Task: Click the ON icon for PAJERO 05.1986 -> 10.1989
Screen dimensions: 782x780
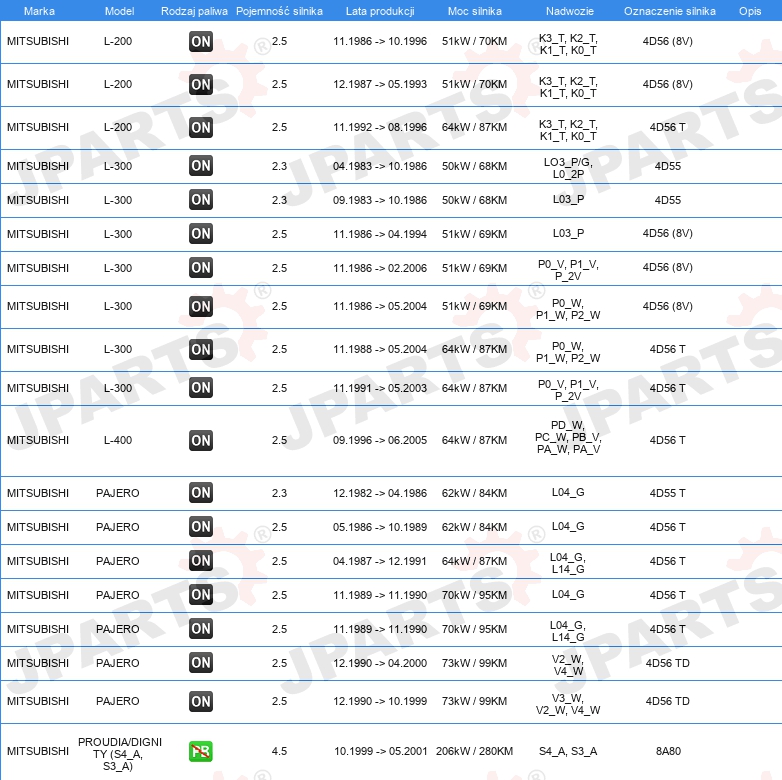Action: [x=201, y=526]
